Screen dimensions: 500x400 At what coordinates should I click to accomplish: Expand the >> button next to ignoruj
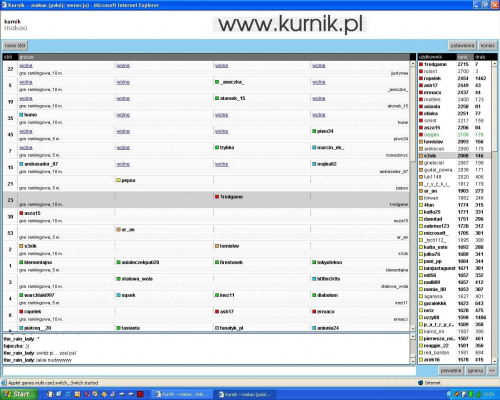tap(492, 370)
